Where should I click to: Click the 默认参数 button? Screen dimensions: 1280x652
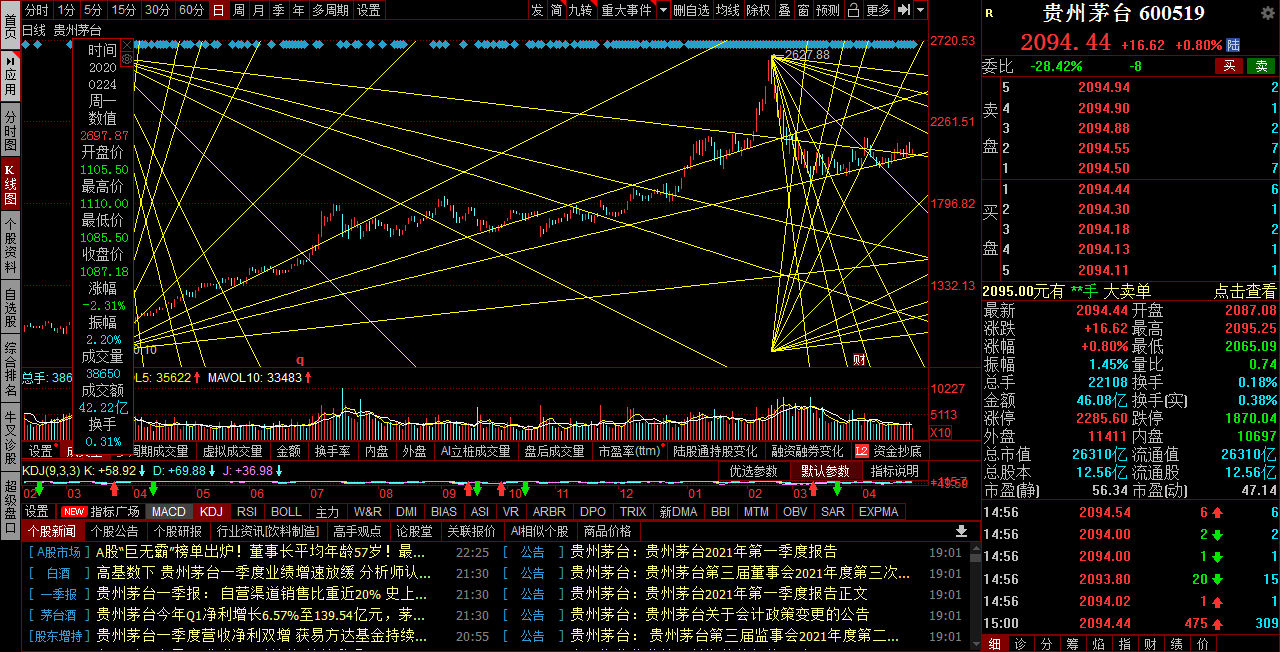[825, 471]
